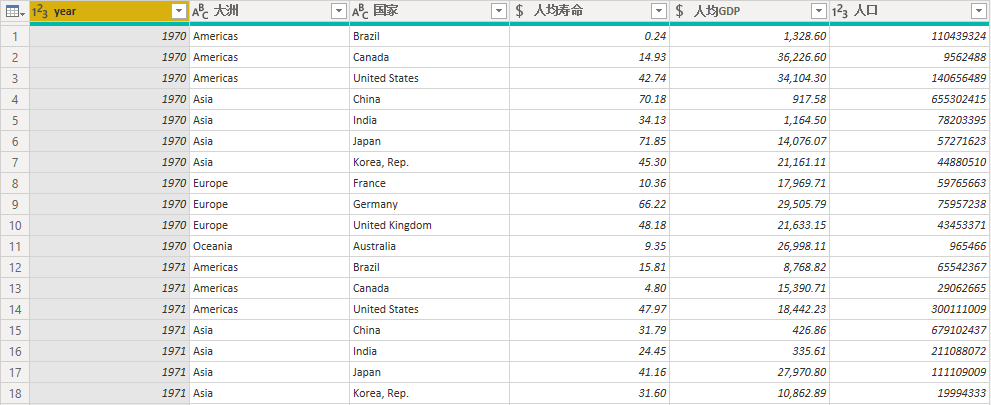The height and width of the screenshot is (405, 991).
Task: Open the filter dropdown for 国家 column
Action: pos(498,11)
